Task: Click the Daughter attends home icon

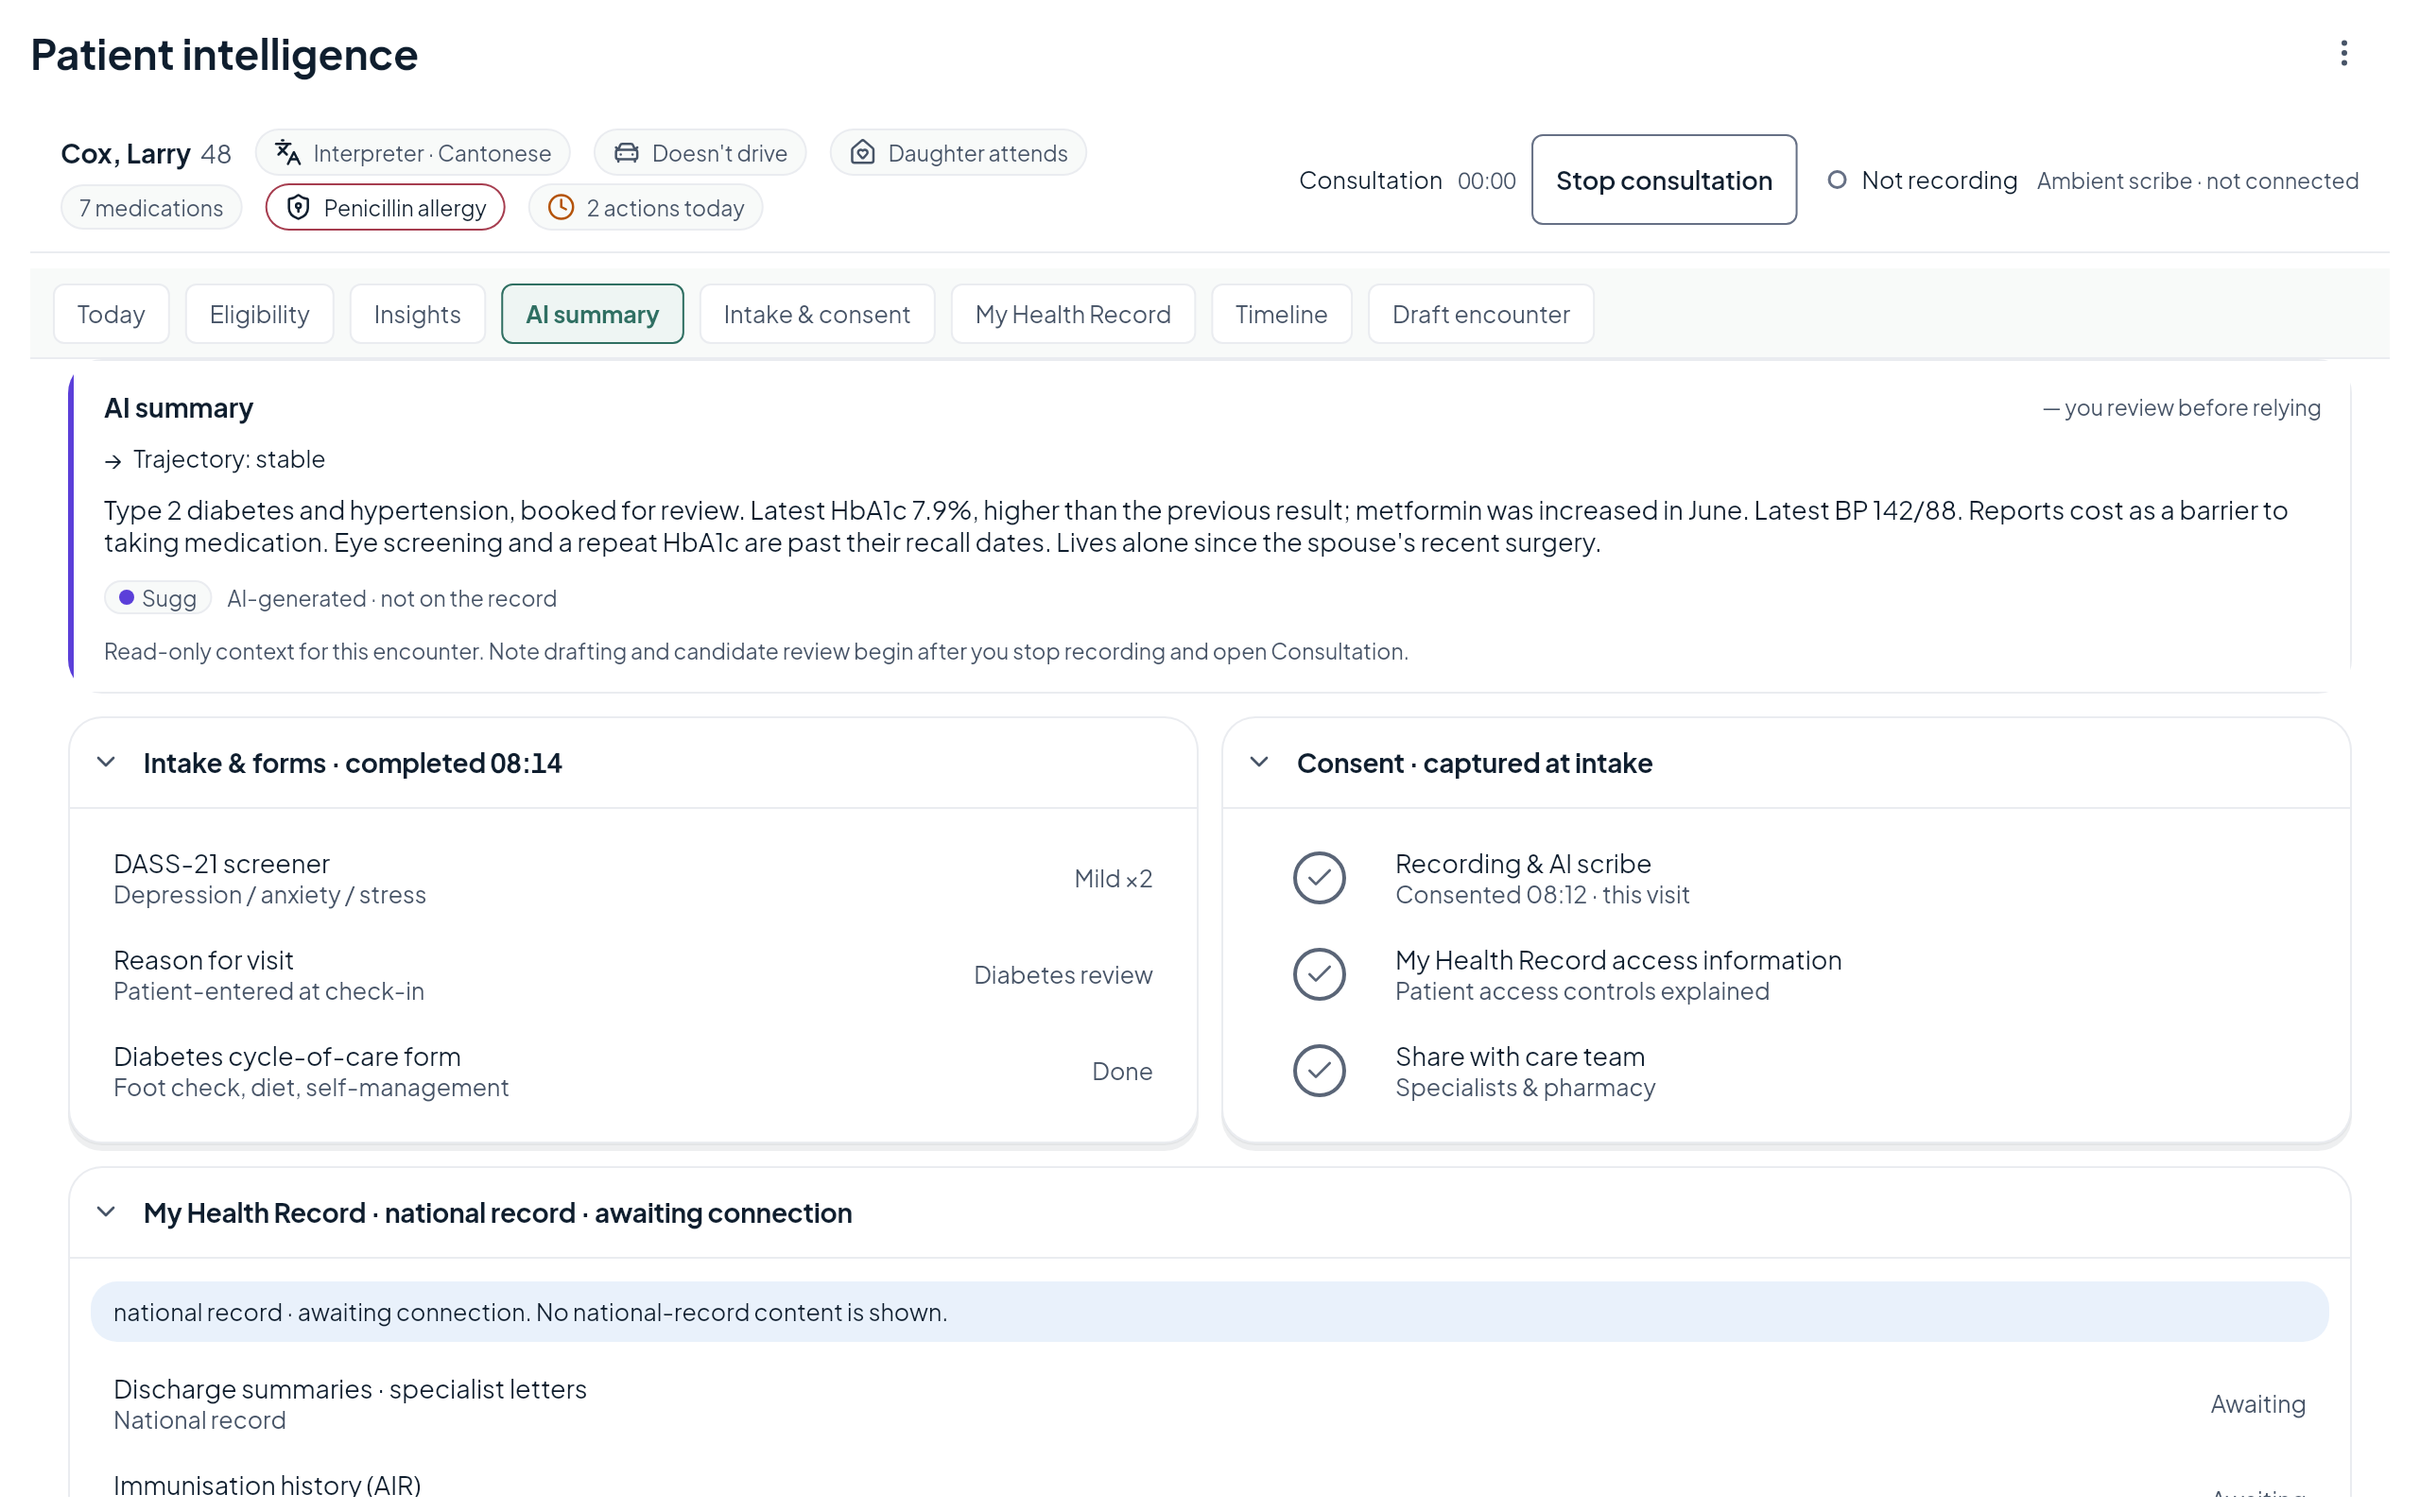Action: click(x=862, y=153)
